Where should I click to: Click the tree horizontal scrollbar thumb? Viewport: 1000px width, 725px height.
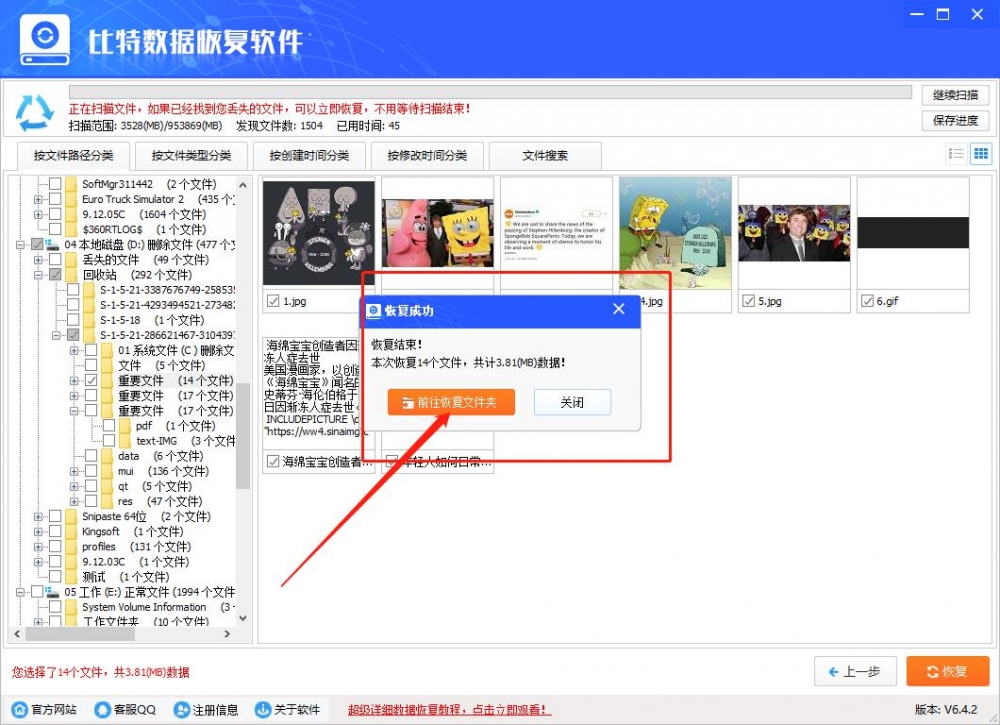click(80, 634)
